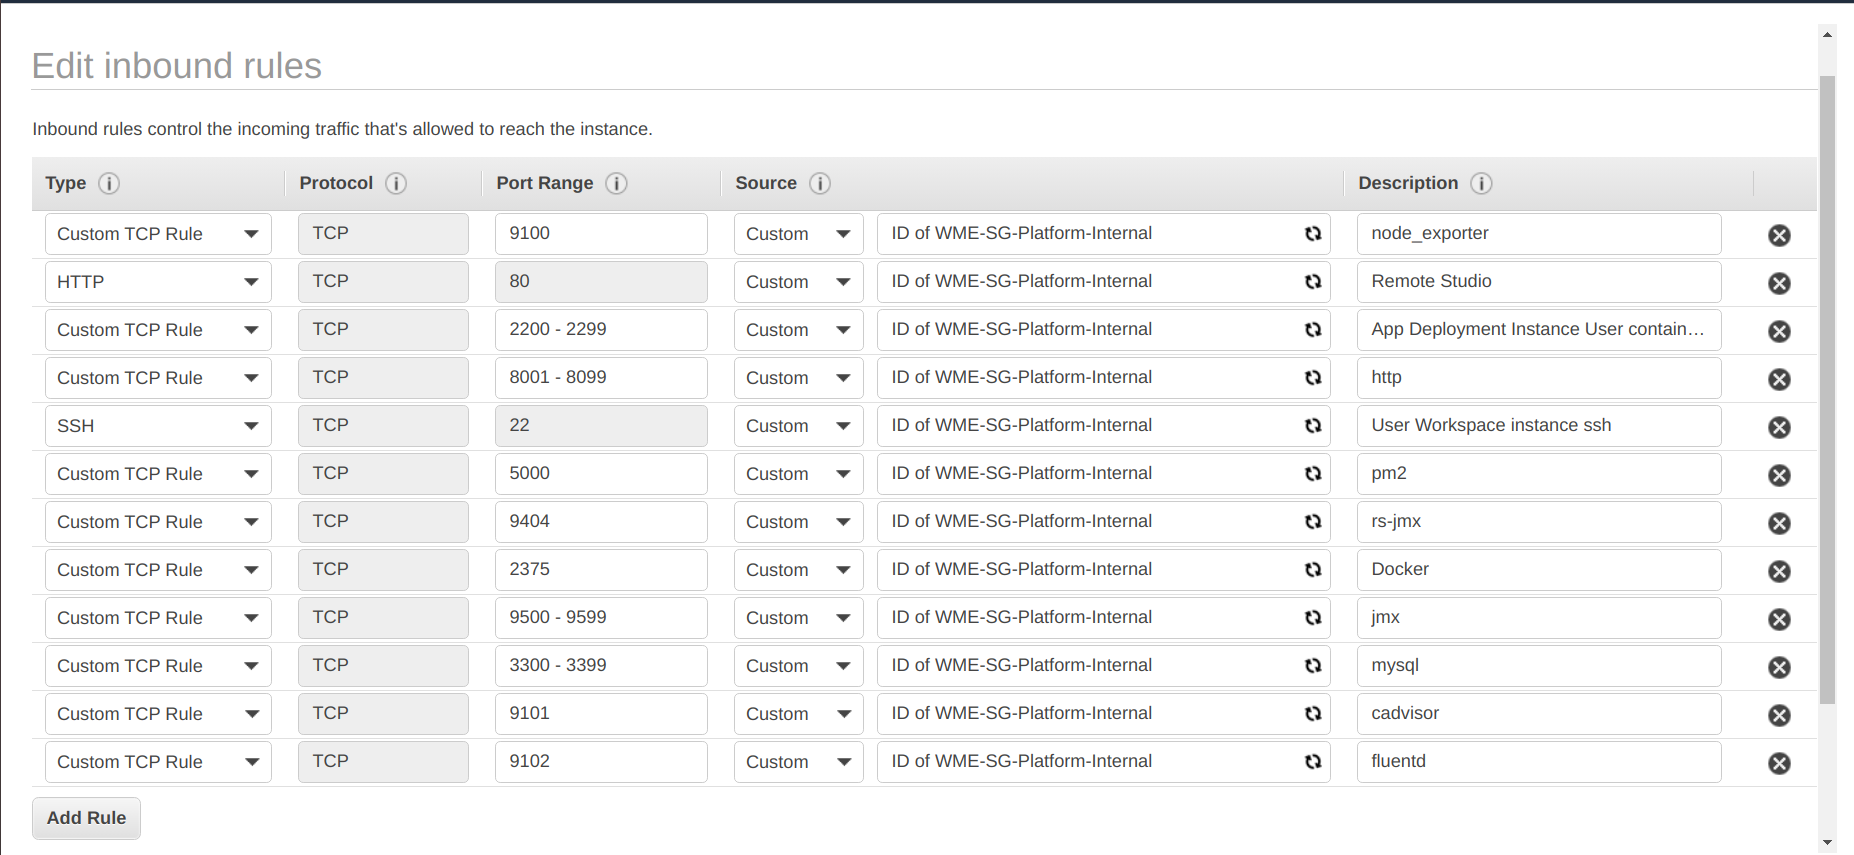1854x855 pixels.
Task: Click the scrollbar down arrow
Action: pos(1827,843)
